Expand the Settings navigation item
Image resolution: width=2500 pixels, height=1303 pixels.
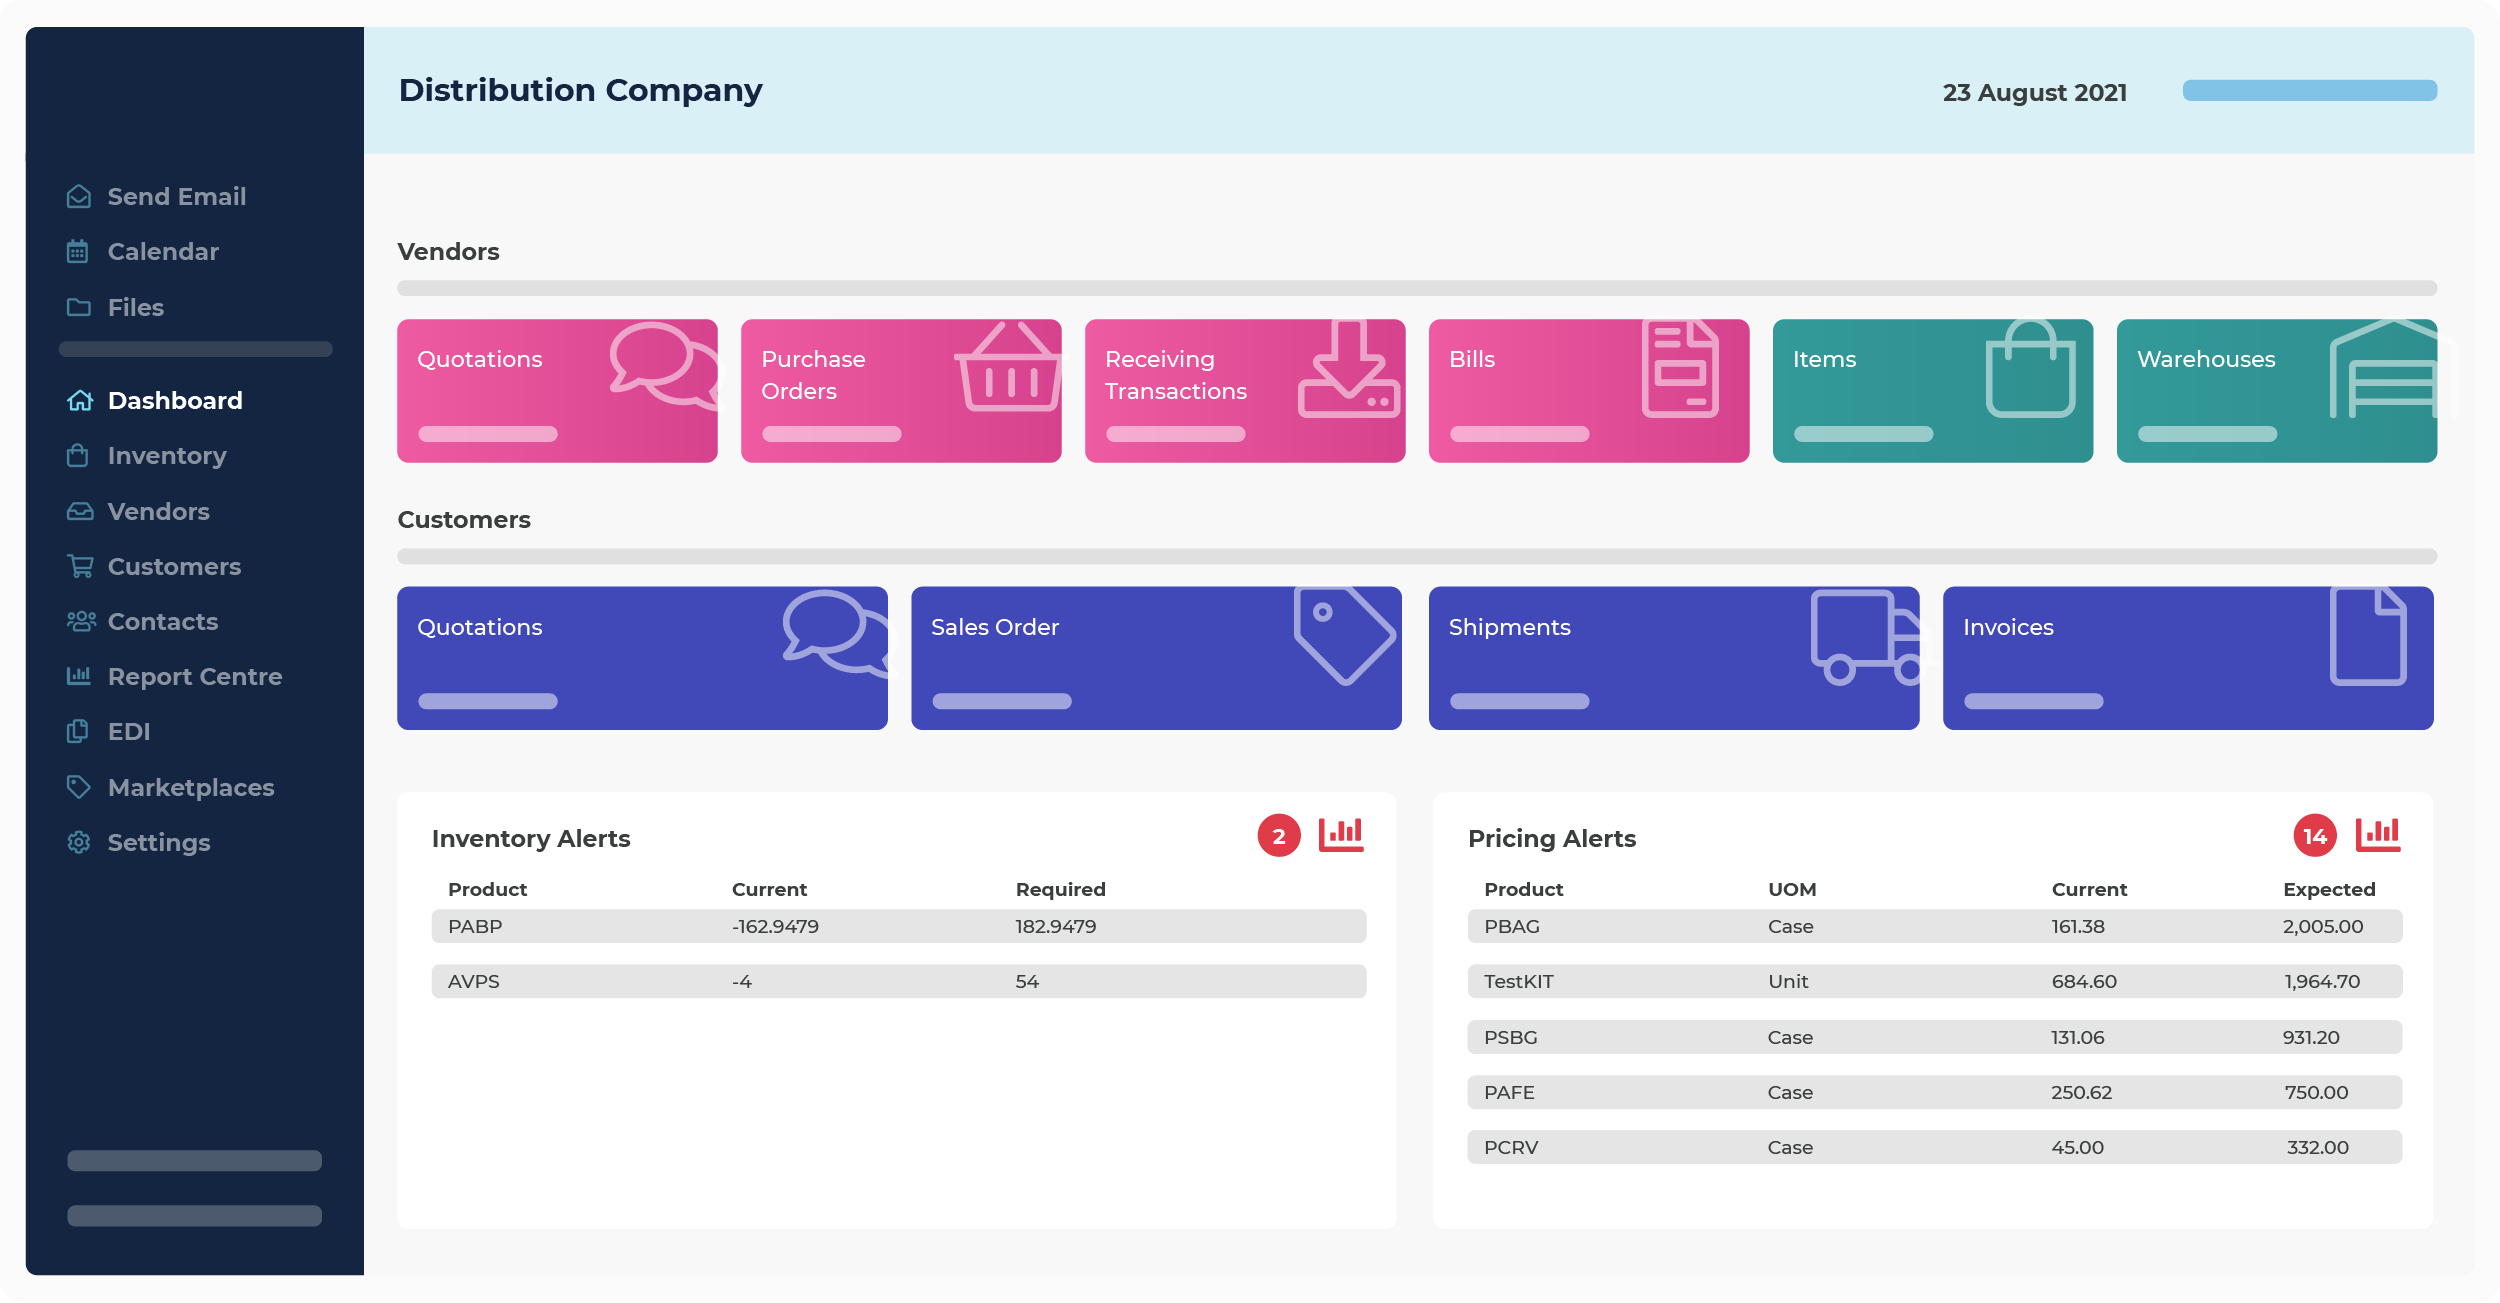click(159, 843)
